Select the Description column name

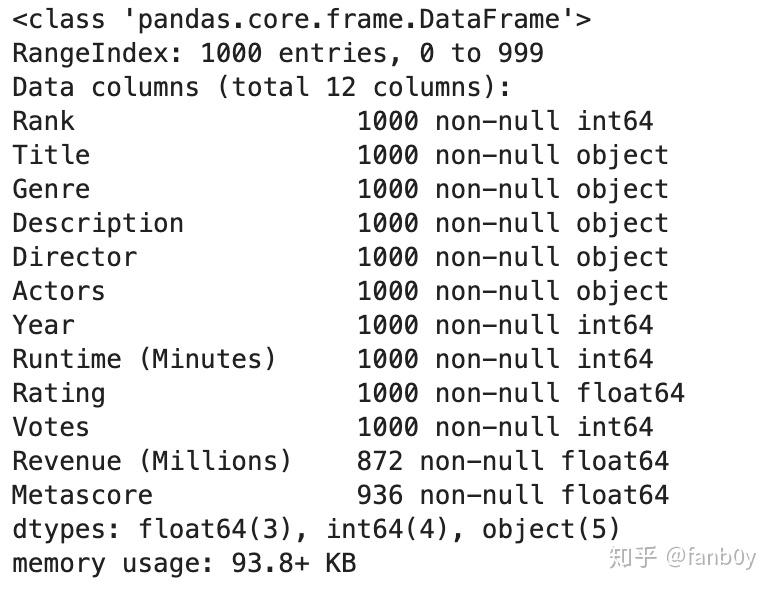[x=98, y=223]
